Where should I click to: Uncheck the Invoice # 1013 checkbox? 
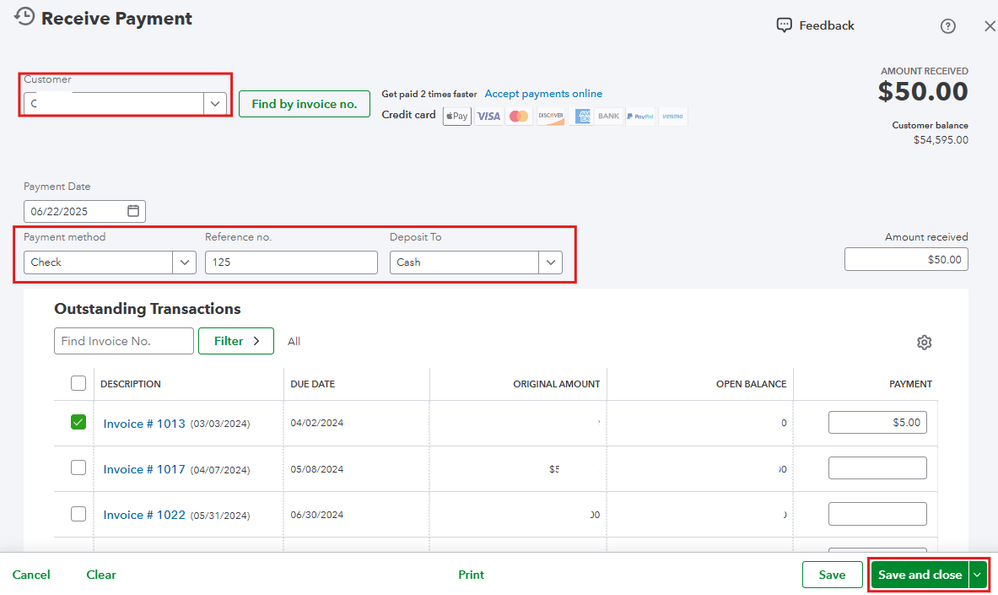coord(79,423)
